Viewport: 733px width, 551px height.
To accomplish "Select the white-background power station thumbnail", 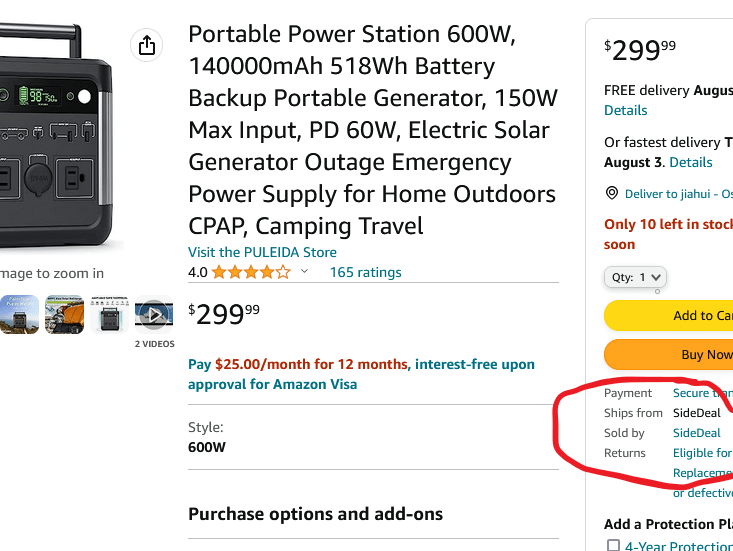I will (109, 315).
